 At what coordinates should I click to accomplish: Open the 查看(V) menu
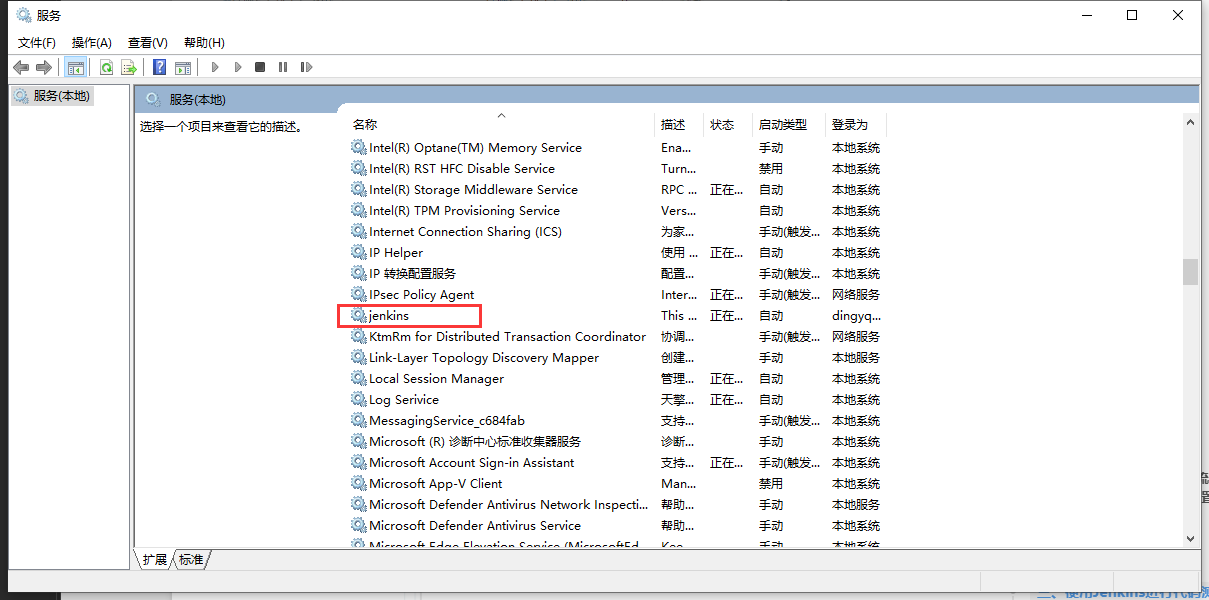point(146,42)
